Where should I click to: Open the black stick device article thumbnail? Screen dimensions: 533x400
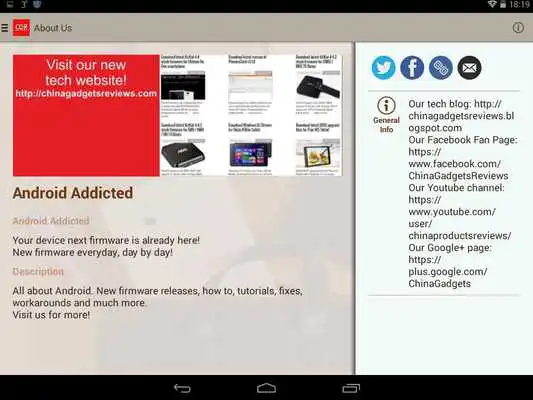[318, 86]
